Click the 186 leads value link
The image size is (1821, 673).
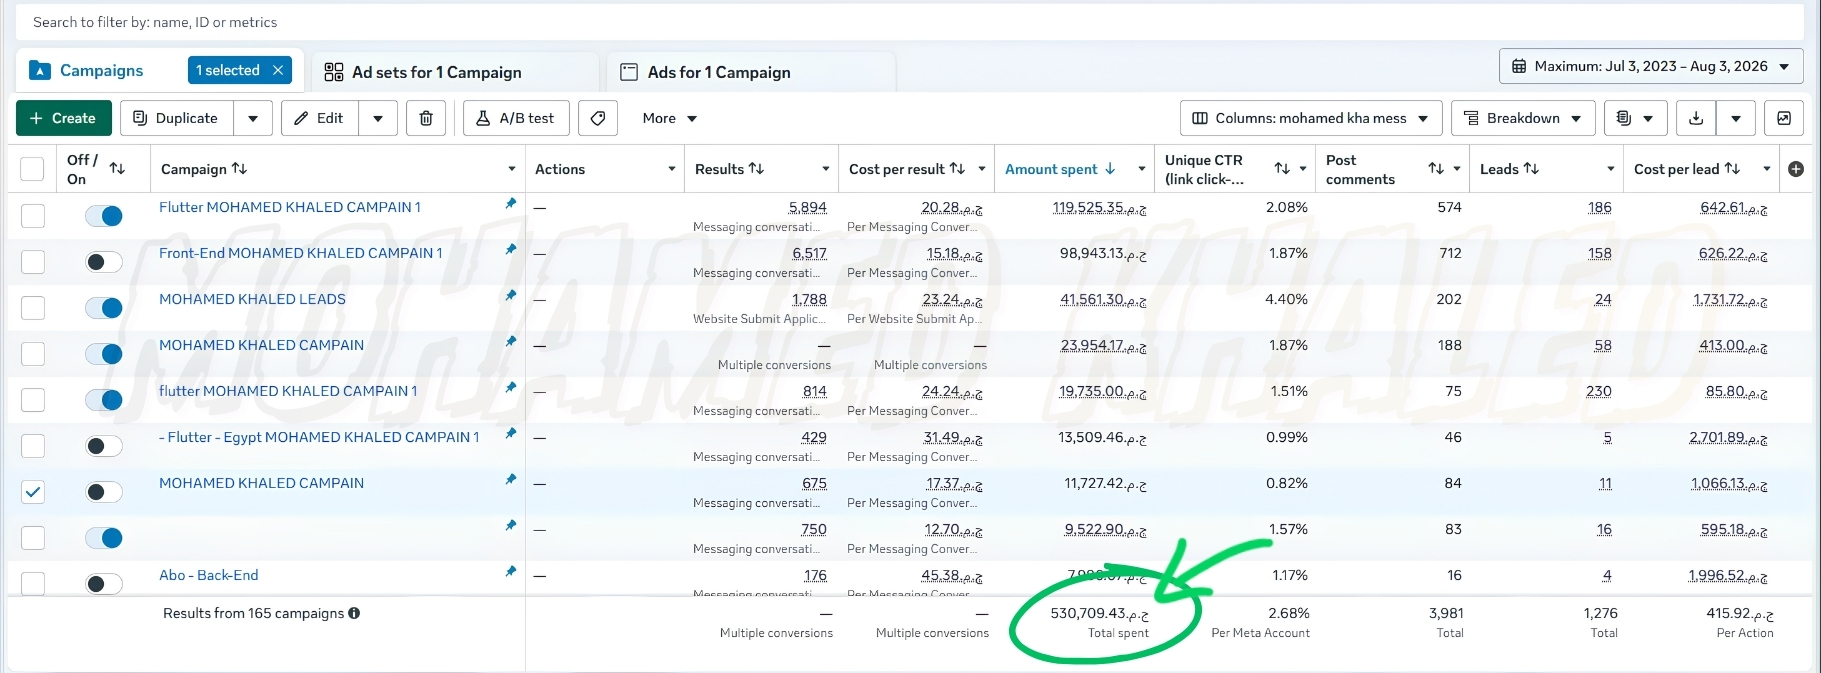(x=1600, y=207)
